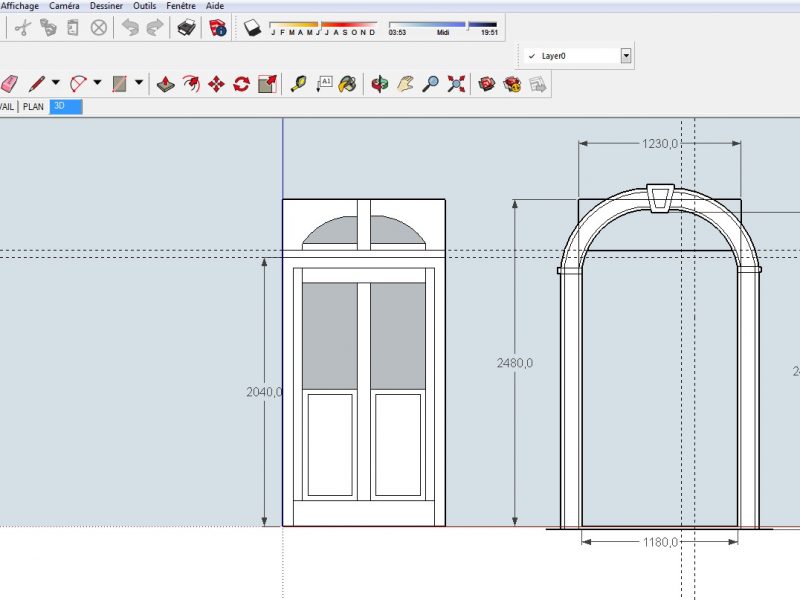Click the 1230,0 dimension label
Screen dimensions: 800x600
[660, 144]
